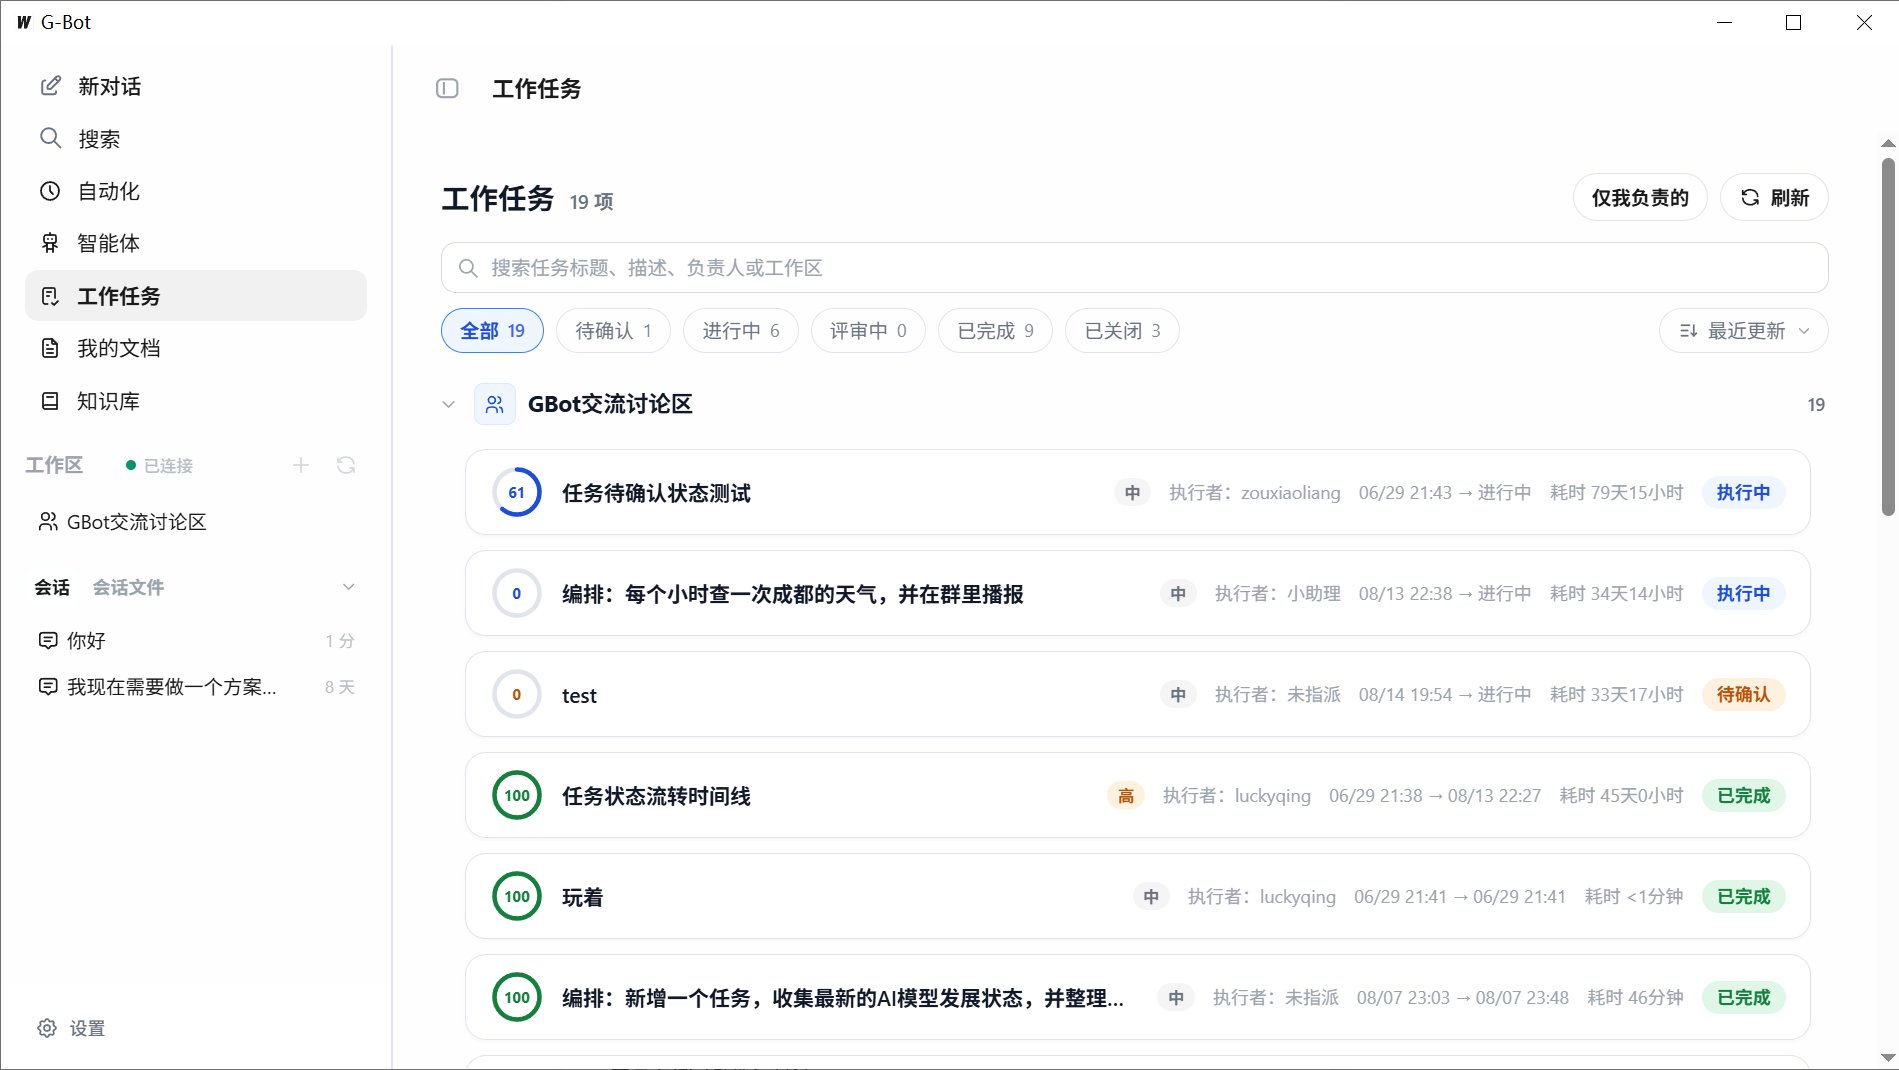The width and height of the screenshot is (1899, 1070).
Task: Toggle the sidebar panel icon beside 工作任务 header
Action: click(x=447, y=88)
